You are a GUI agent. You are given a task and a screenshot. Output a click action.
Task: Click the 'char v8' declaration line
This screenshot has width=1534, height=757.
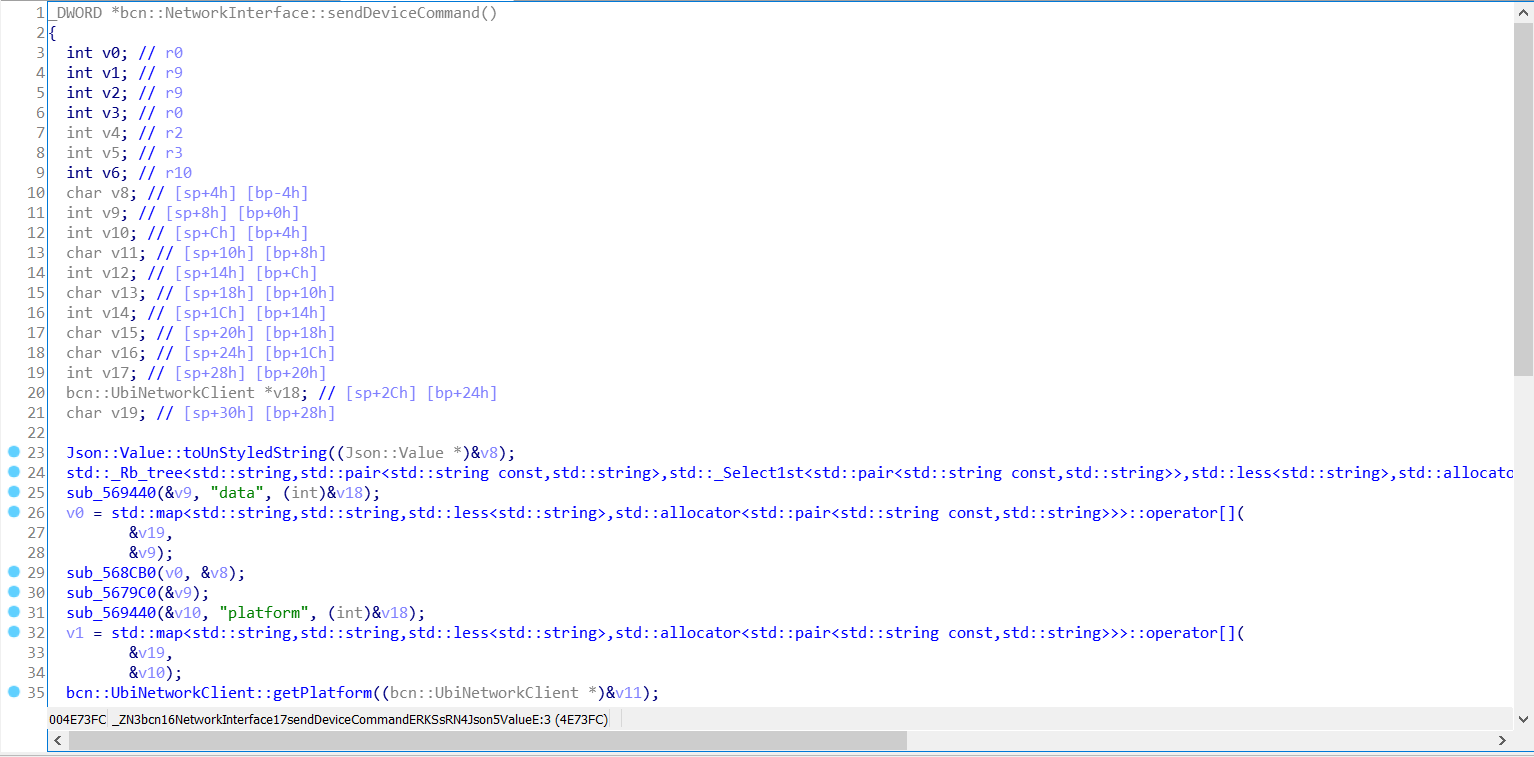pos(188,193)
